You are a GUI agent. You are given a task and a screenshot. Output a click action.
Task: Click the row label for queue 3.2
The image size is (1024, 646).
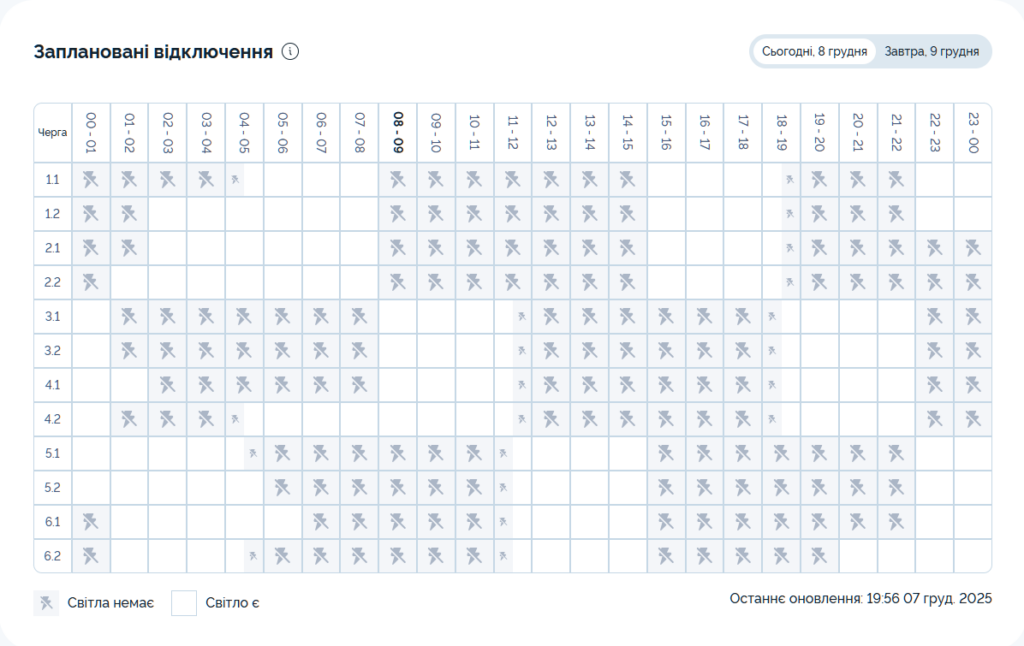tap(53, 351)
